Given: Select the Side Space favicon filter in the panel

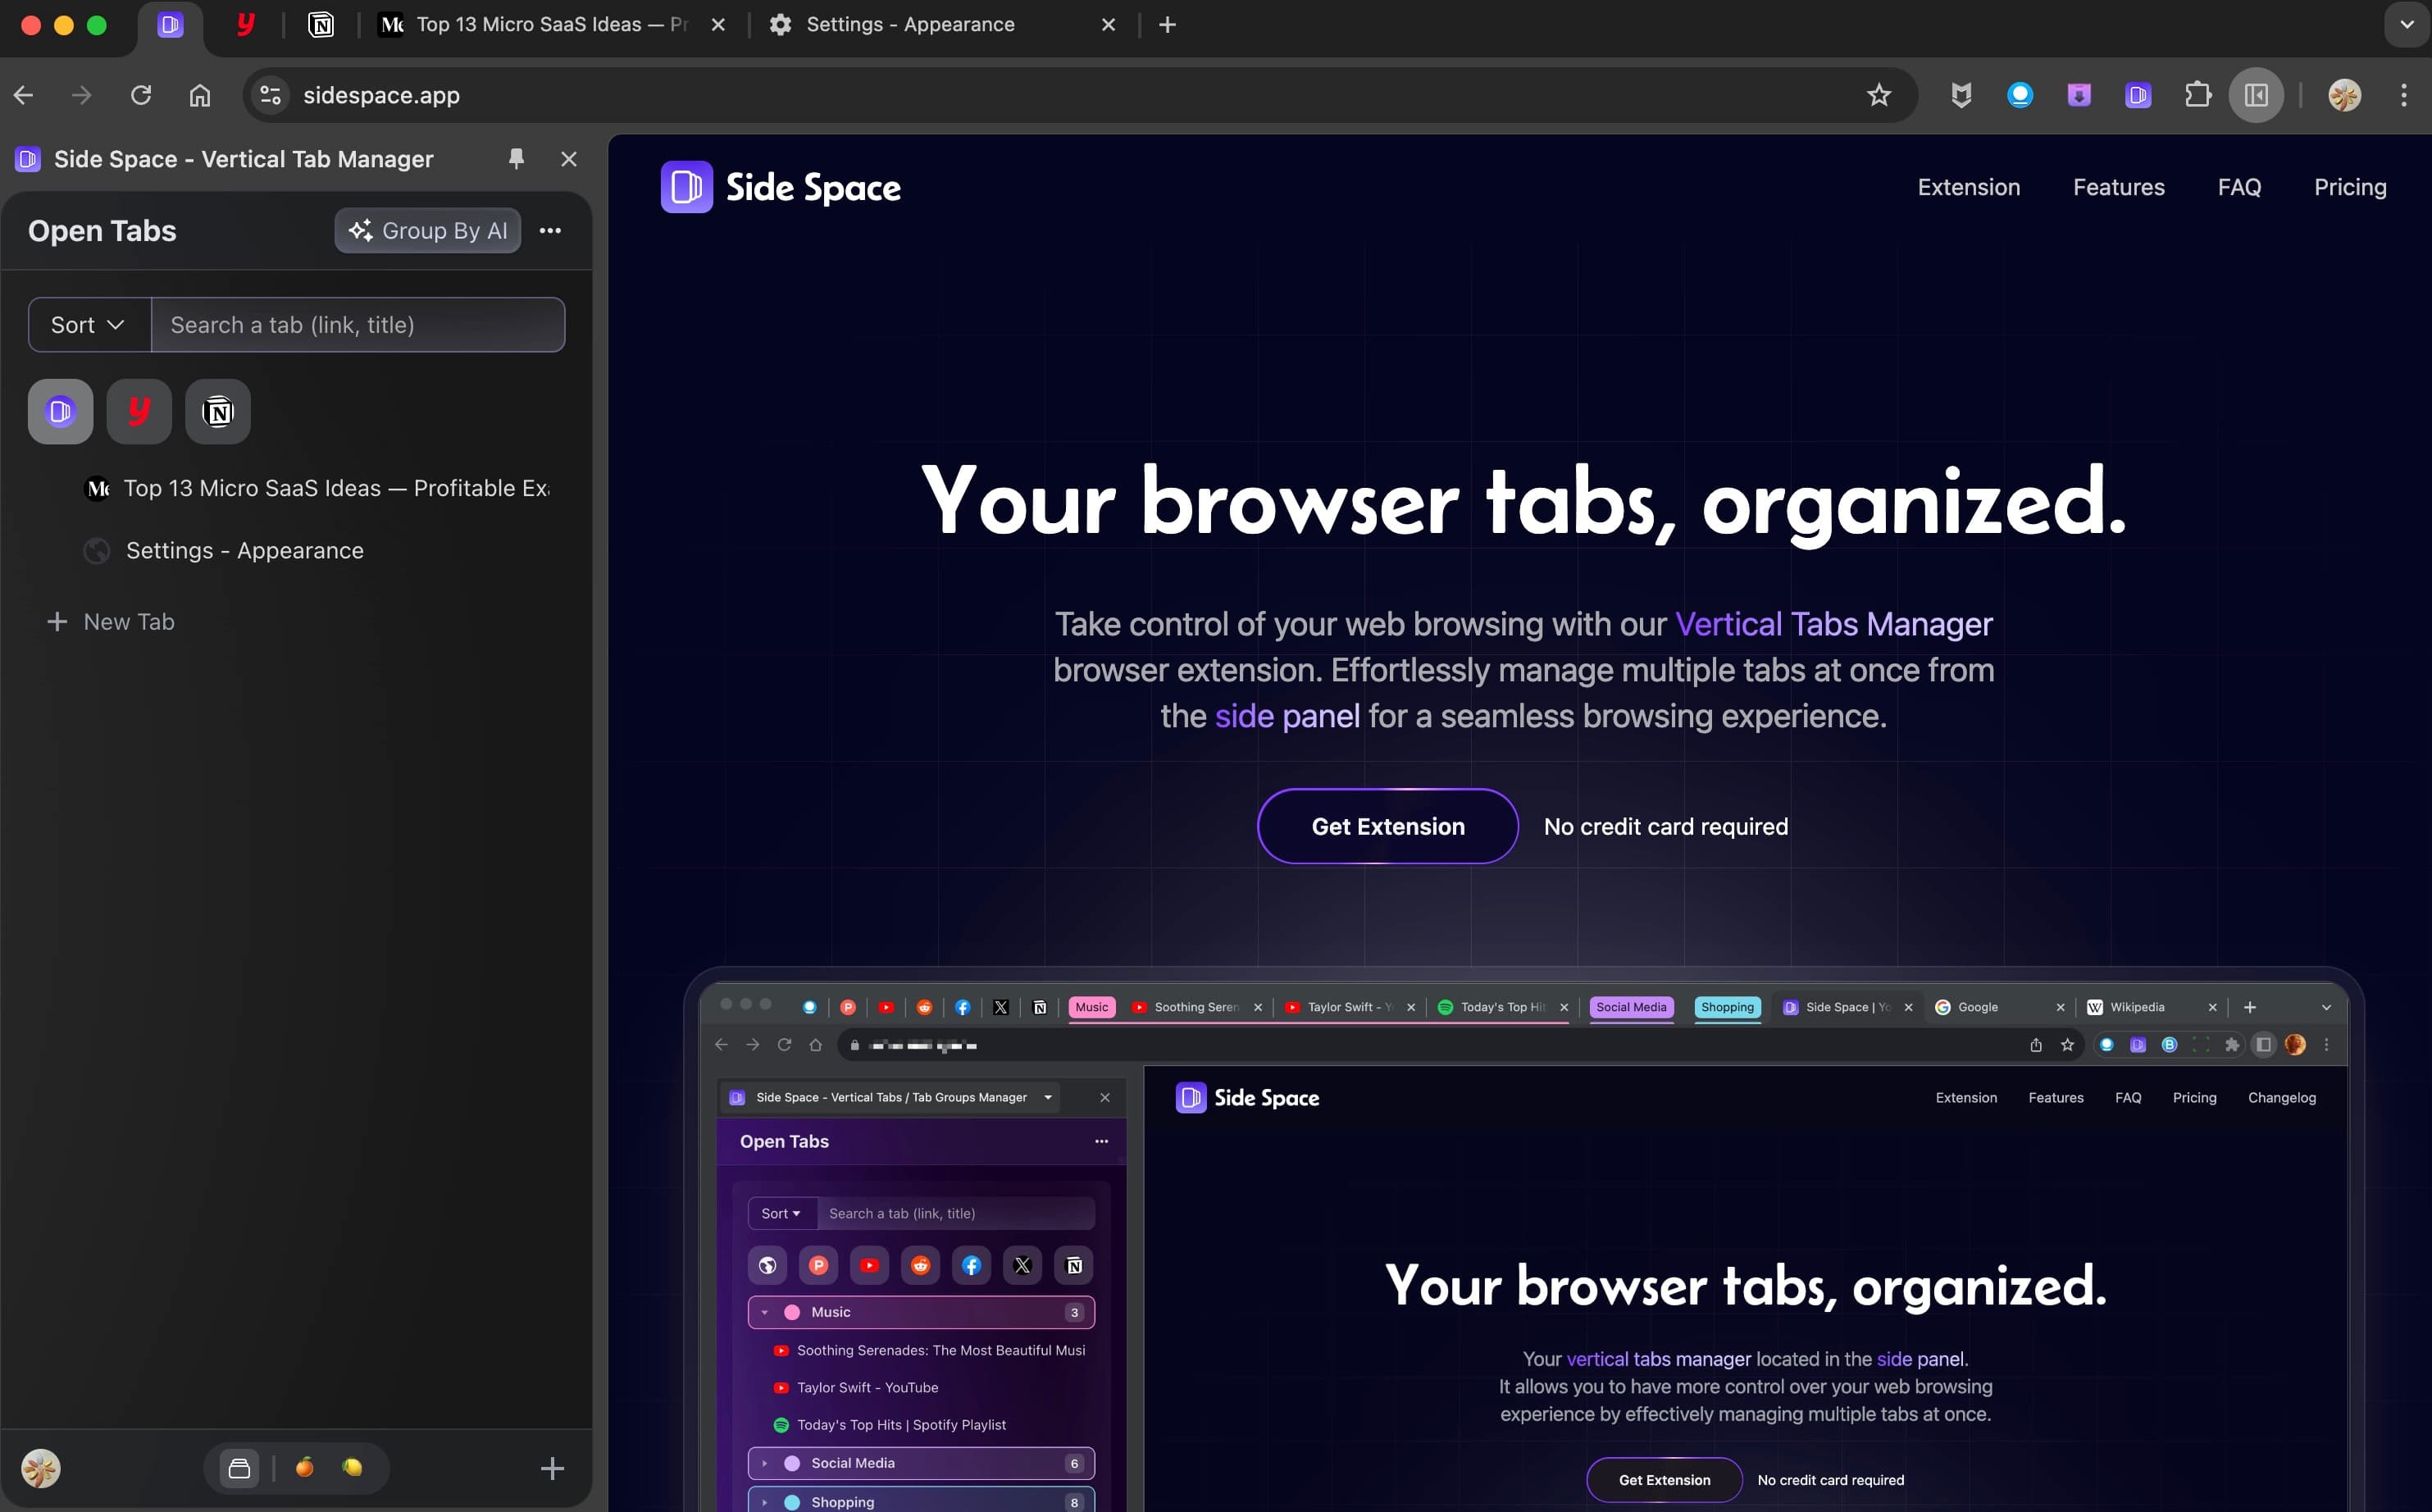Looking at the screenshot, I should tap(59, 411).
